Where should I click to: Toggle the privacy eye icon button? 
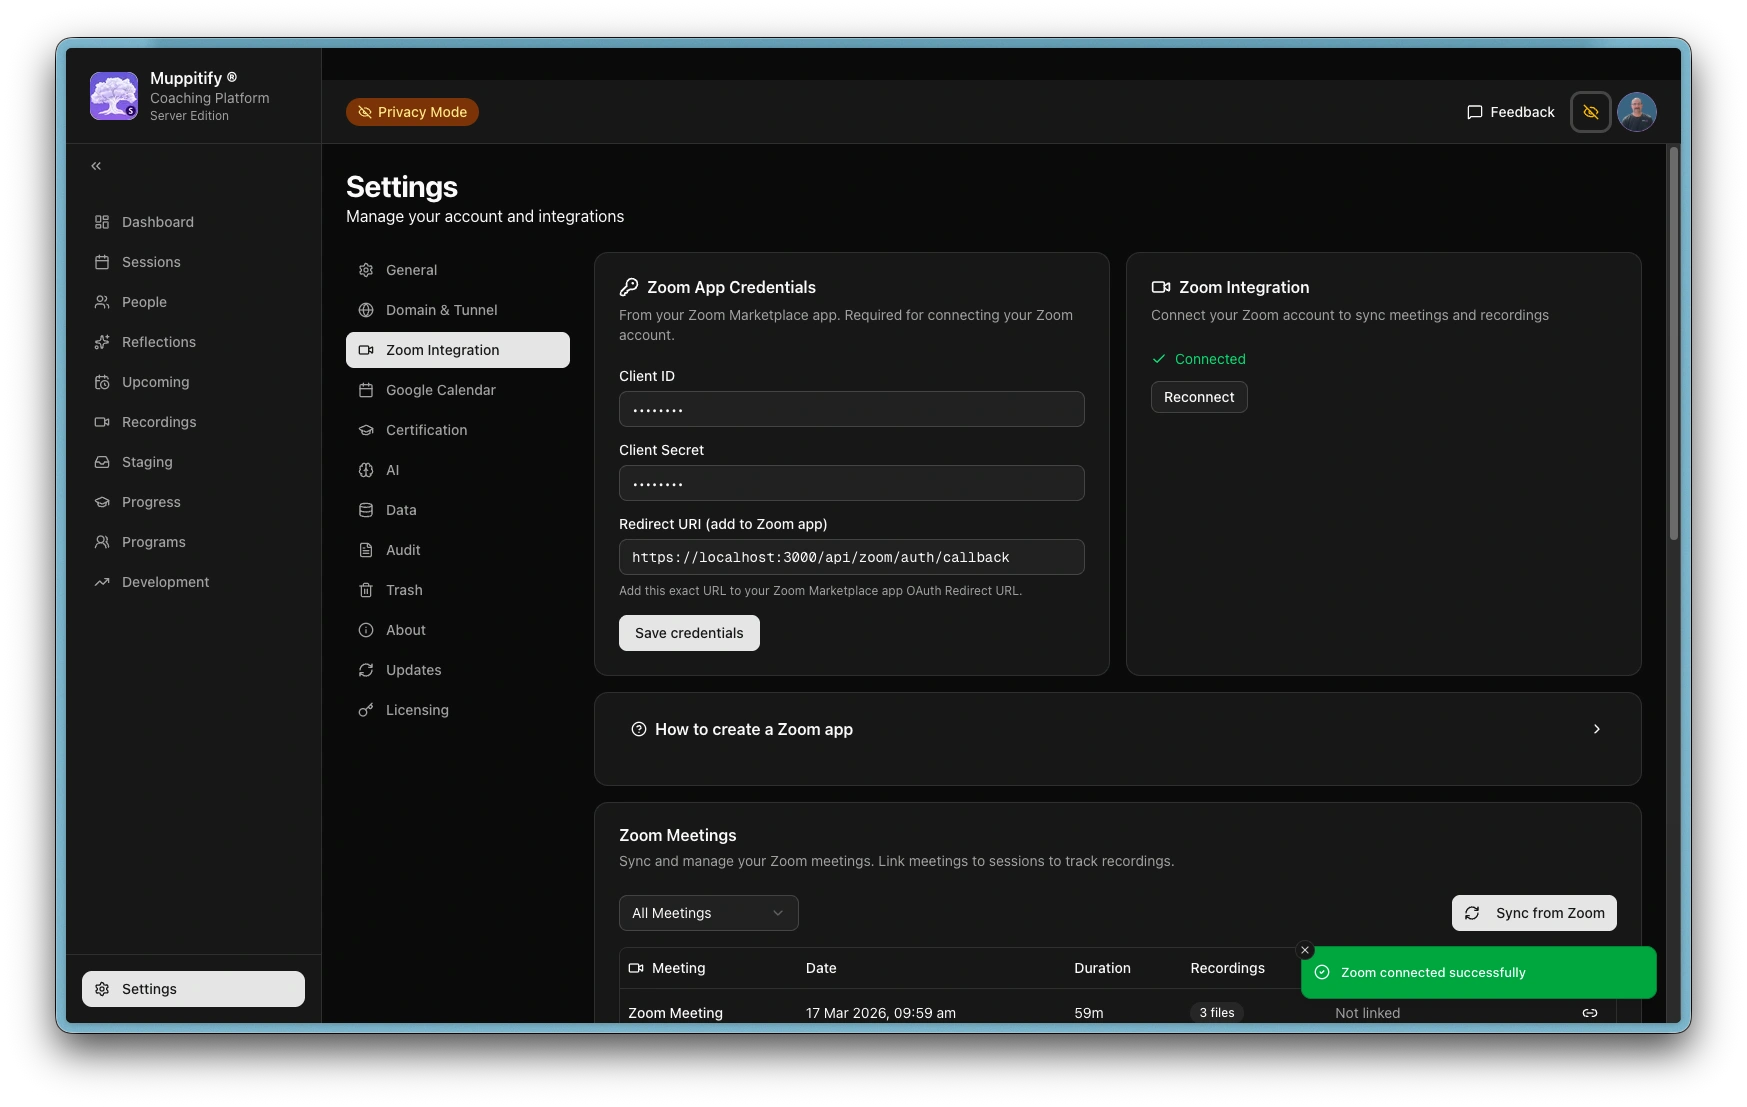(1590, 112)
